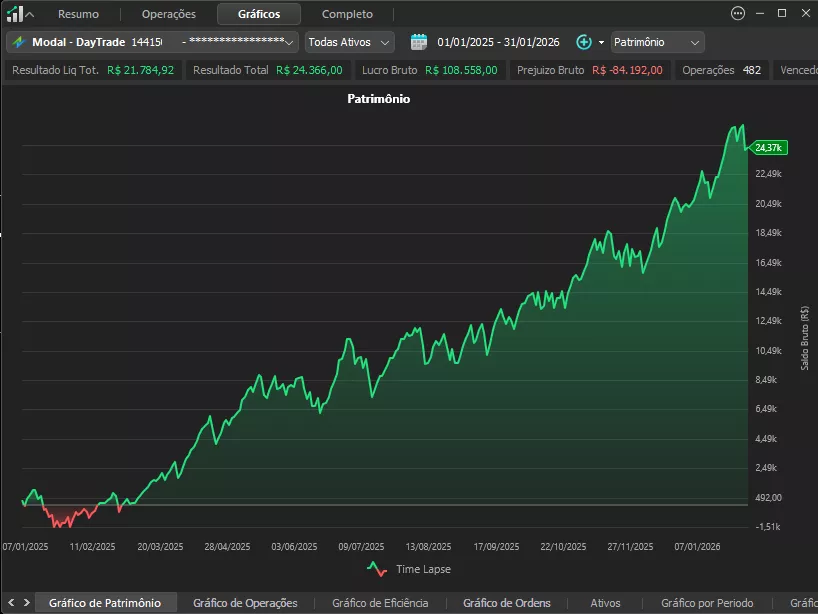The image size is (818, 614).
Task: Select Gráfico de Operações bottom tab
Action: click(x=245, y=603)
